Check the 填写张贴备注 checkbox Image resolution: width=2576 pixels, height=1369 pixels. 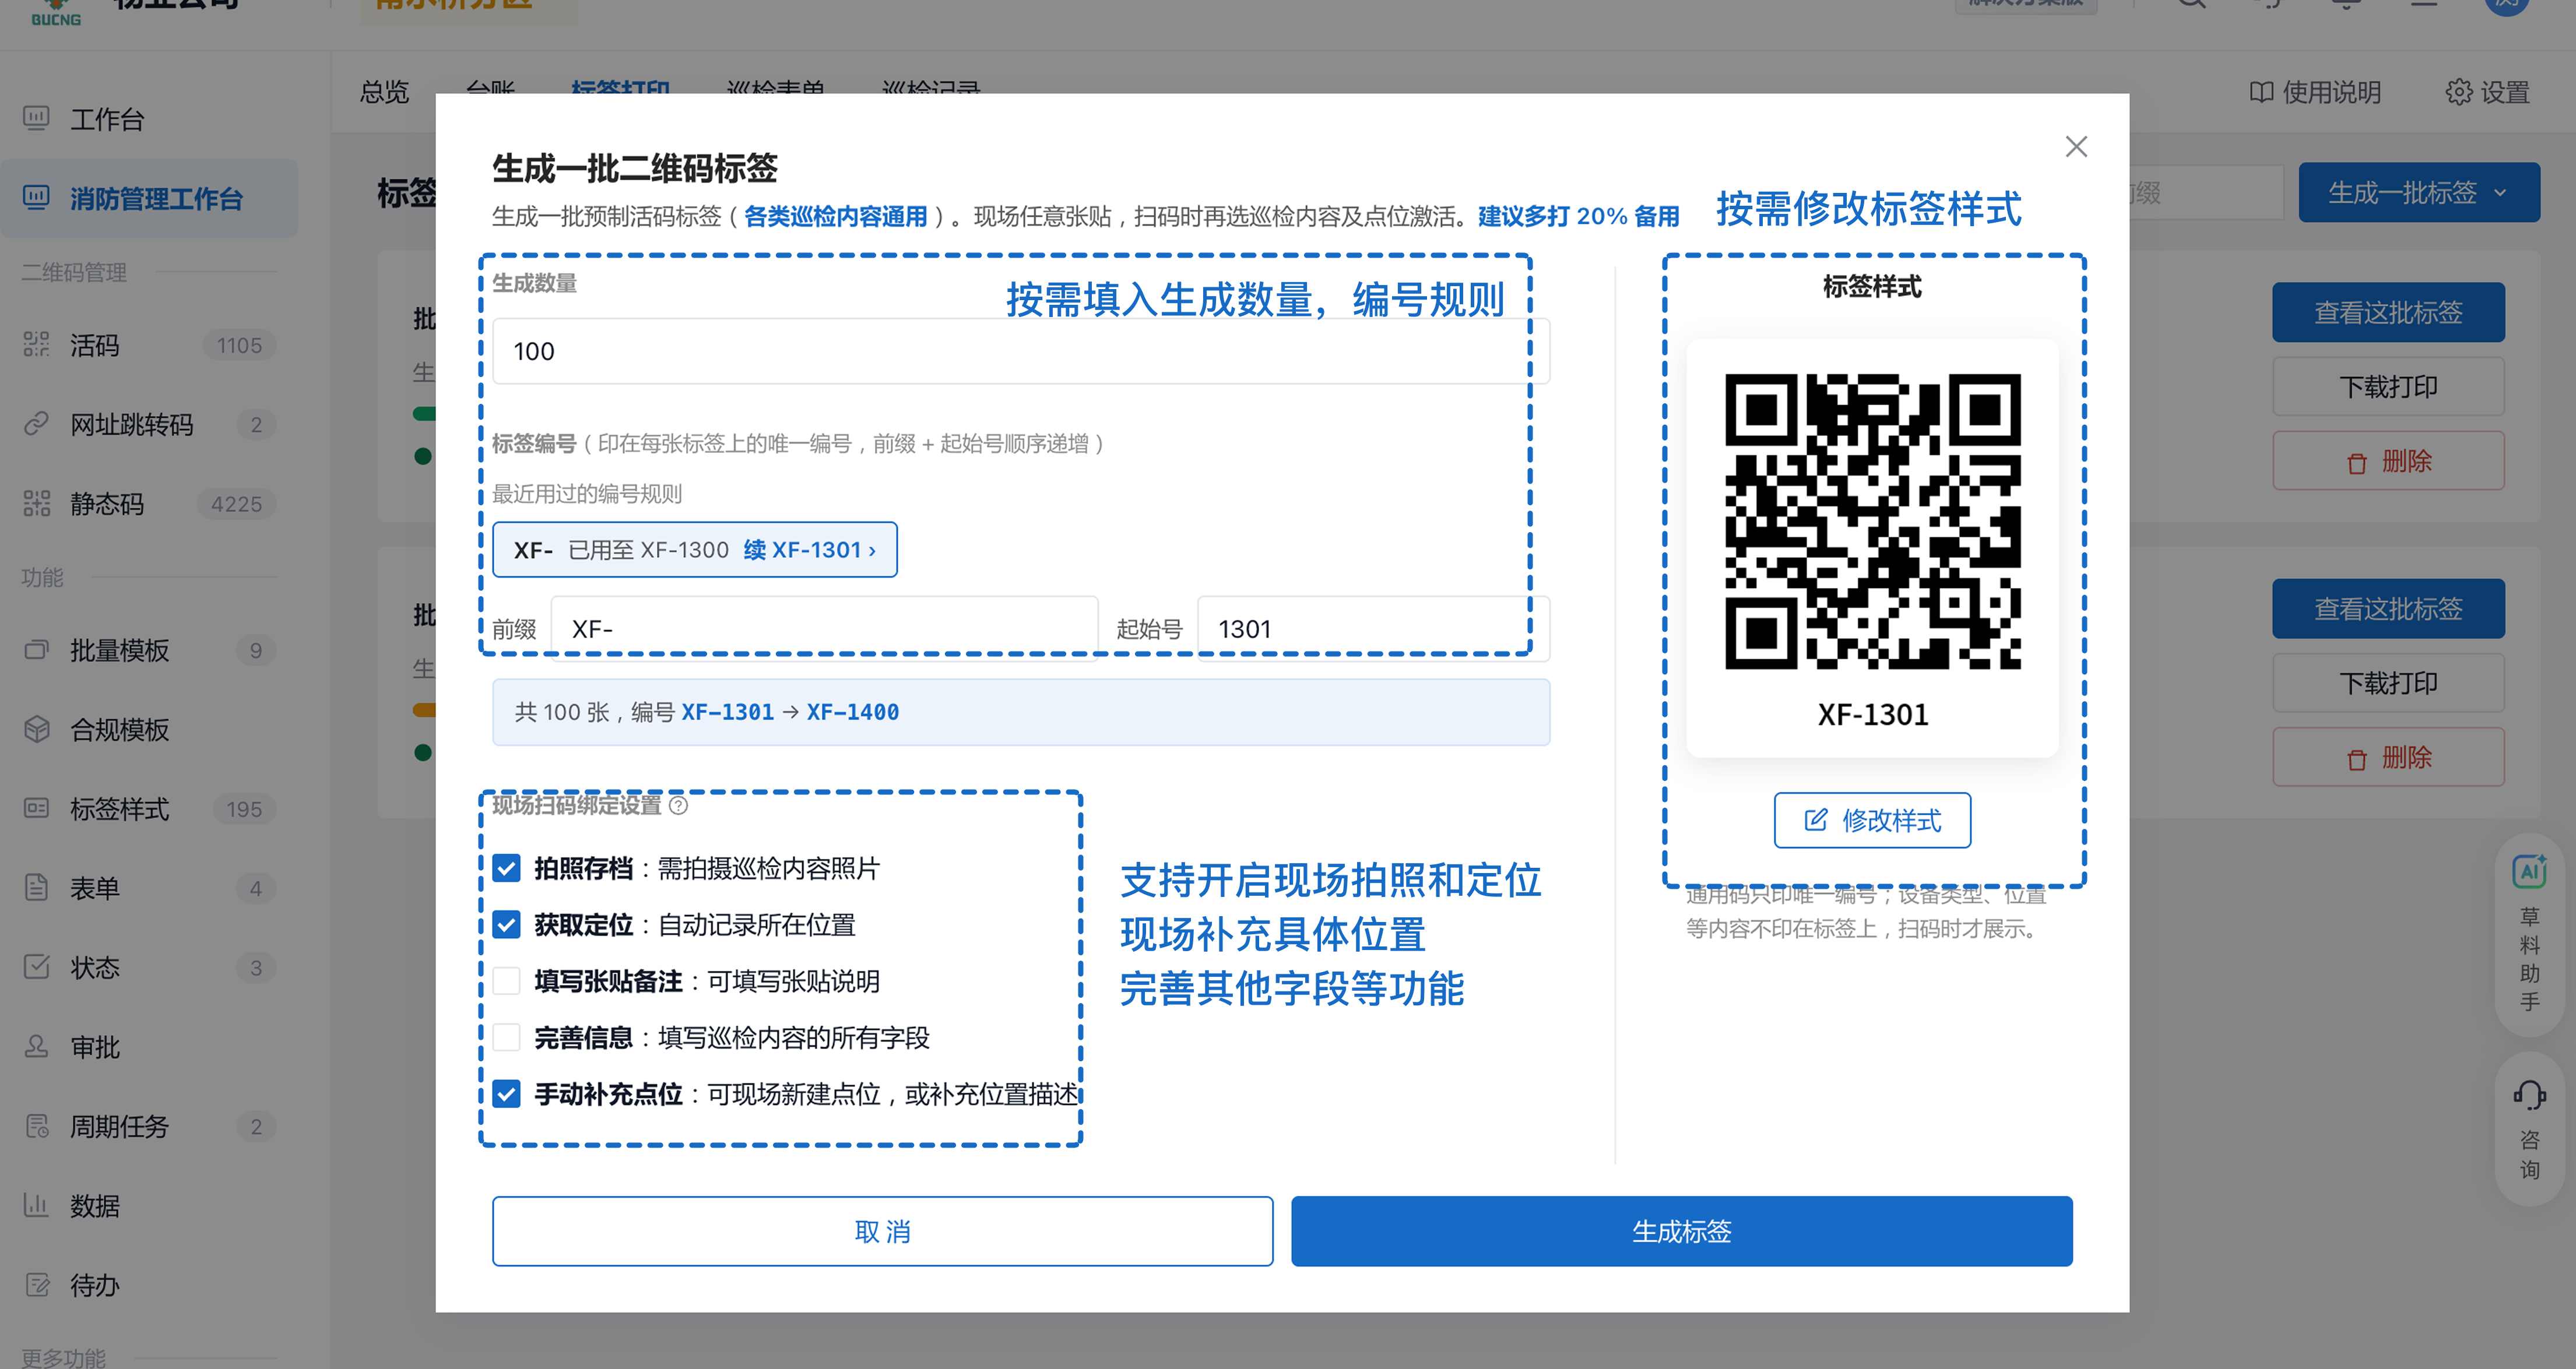pyautogui.click(x=507, y=981)
